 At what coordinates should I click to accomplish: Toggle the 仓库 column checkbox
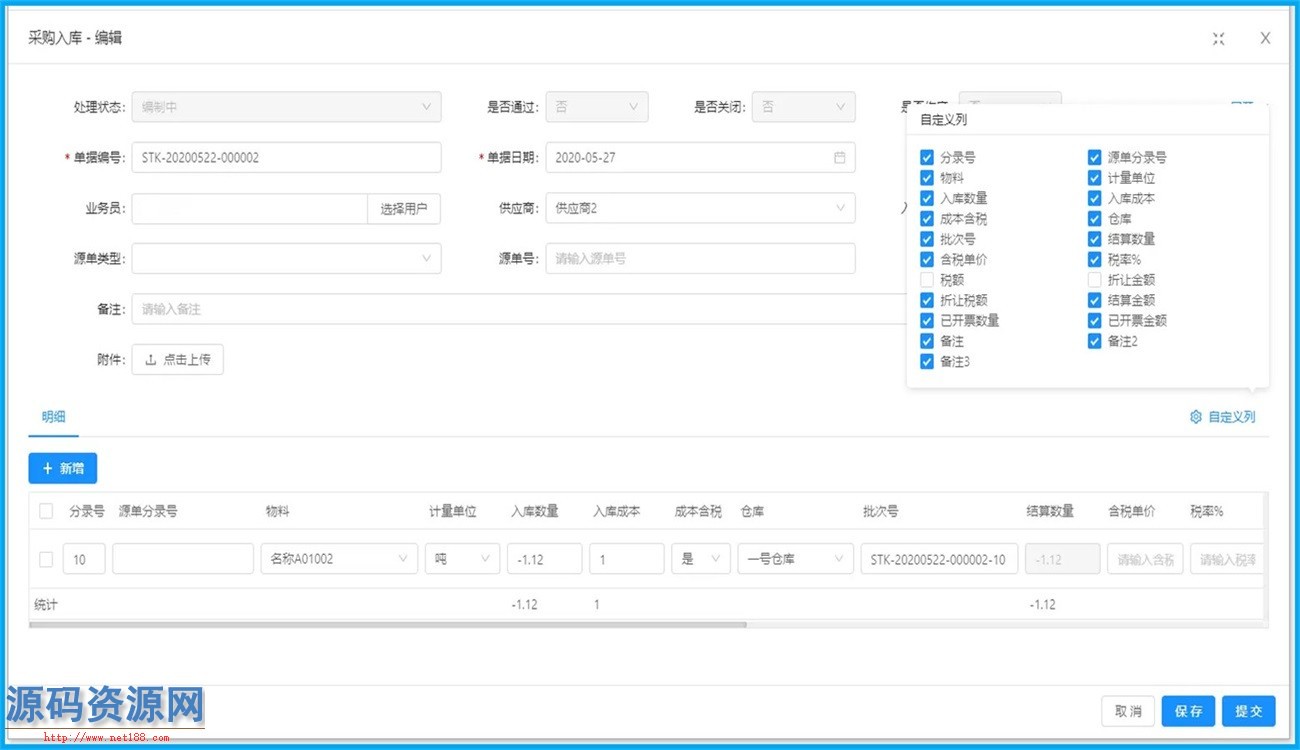1094,219
